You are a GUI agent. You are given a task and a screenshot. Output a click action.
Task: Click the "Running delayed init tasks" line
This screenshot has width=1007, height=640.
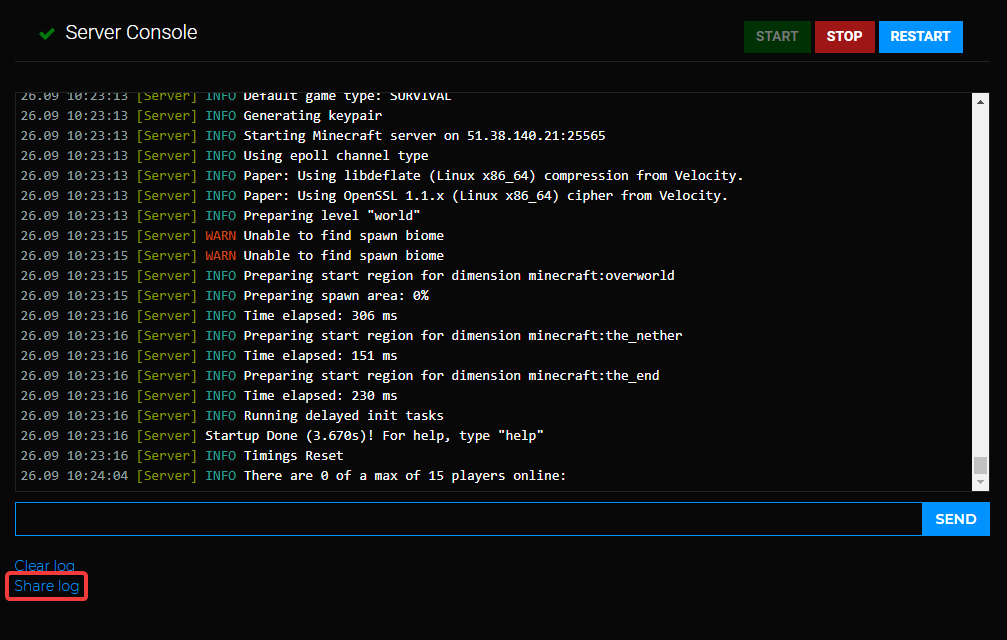point(232,415)
